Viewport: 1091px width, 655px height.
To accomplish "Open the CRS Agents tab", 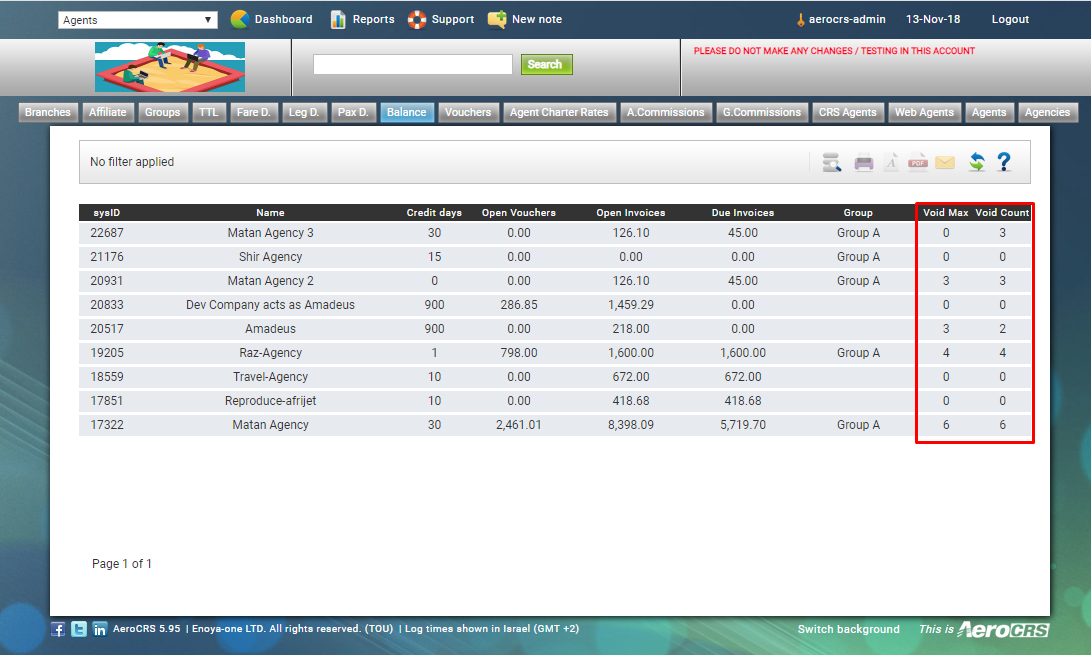I will [847, 113].
